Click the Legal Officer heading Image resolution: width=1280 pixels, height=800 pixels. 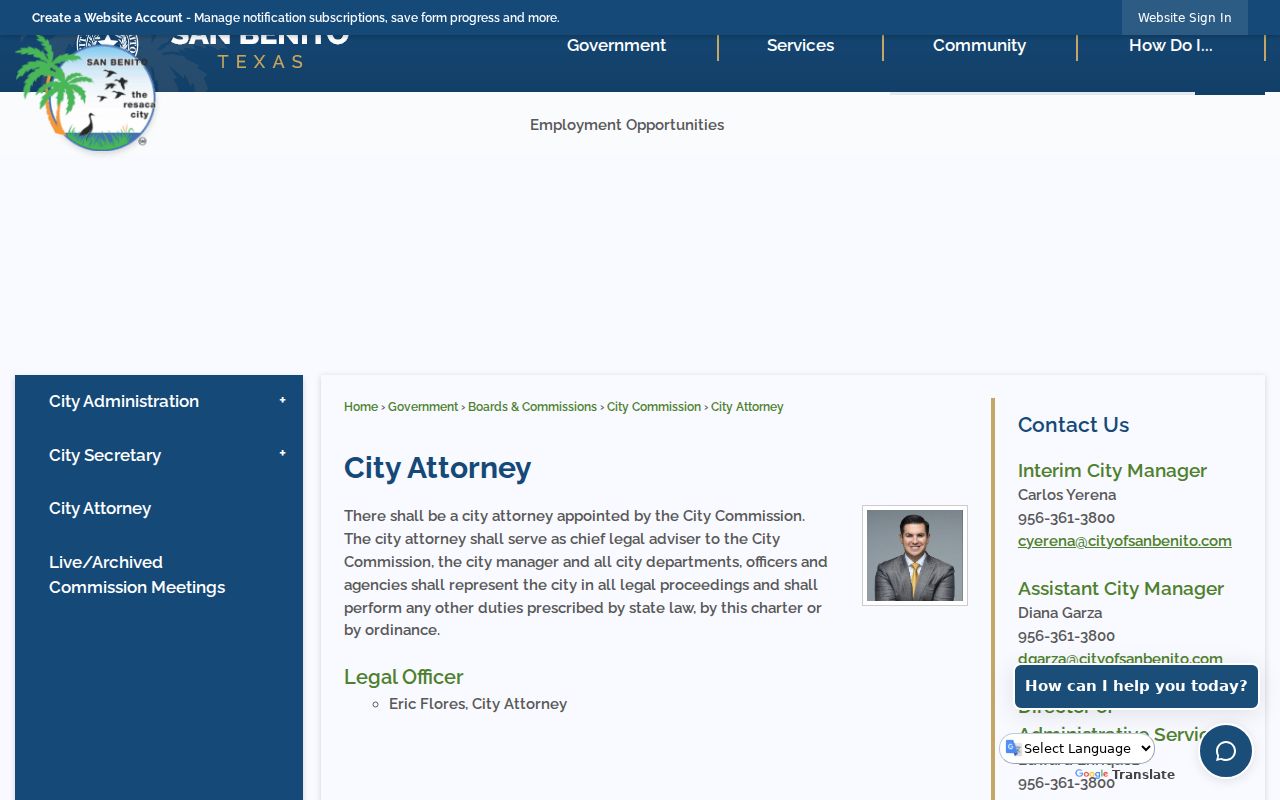click(x=404, y=677)
